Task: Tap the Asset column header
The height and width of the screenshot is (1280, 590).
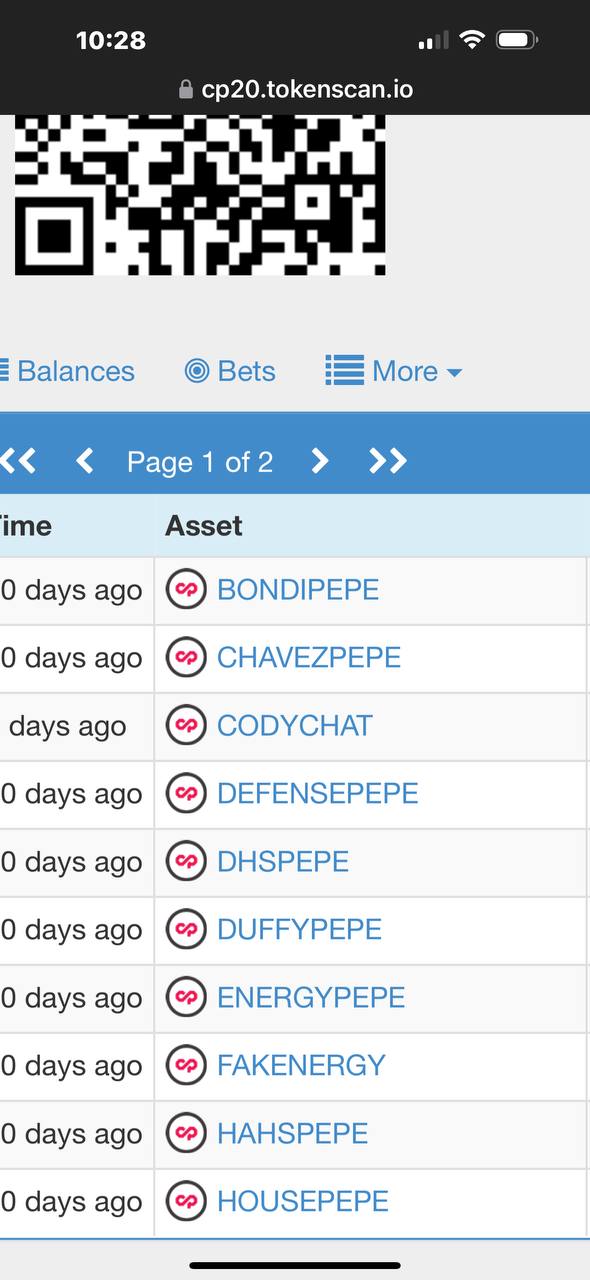Action: (204, 525)
